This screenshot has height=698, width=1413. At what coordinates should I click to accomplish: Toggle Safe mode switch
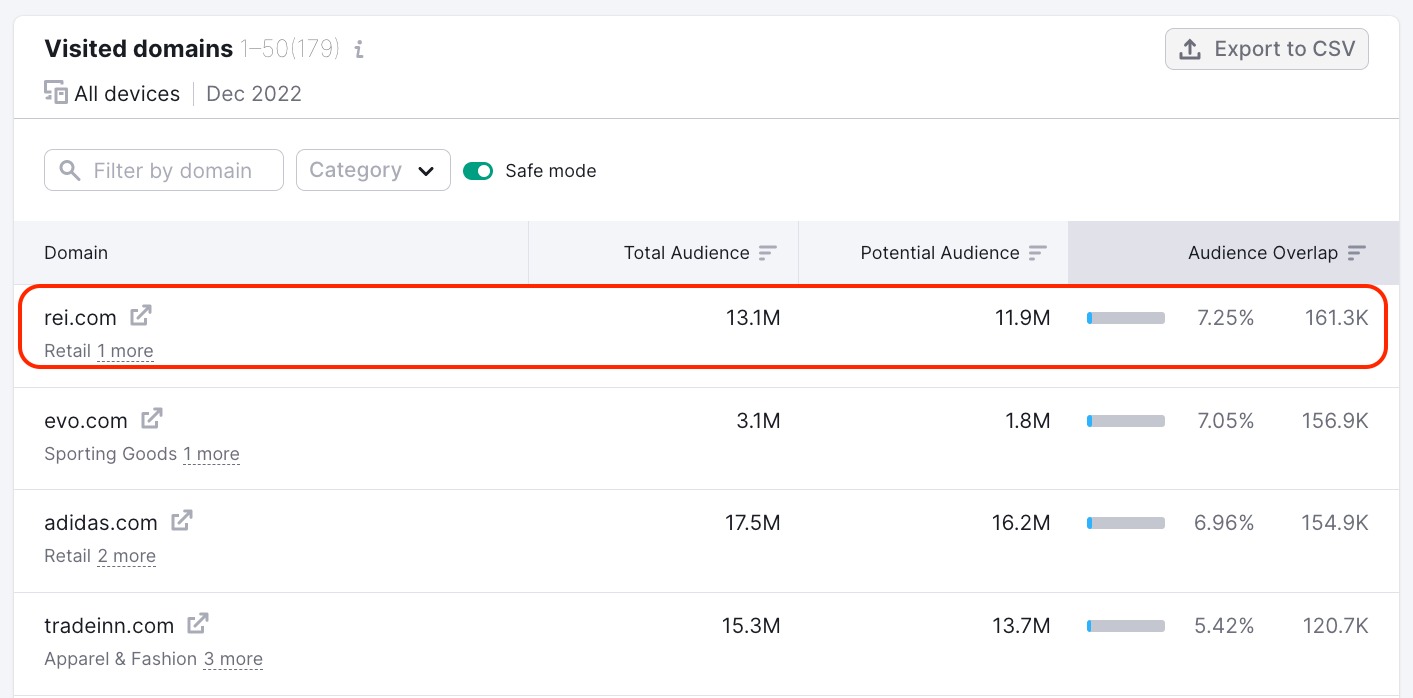[478, 171]
